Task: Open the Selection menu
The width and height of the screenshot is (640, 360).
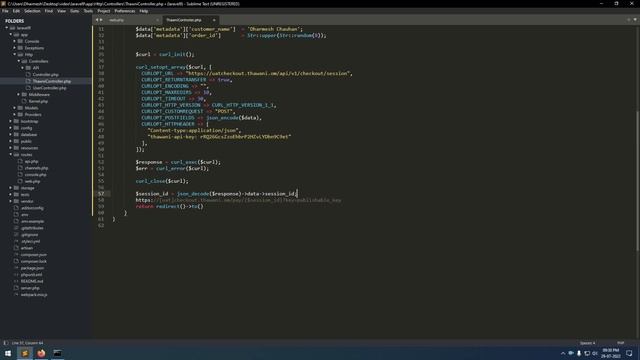Action: [x=32, y=11]
